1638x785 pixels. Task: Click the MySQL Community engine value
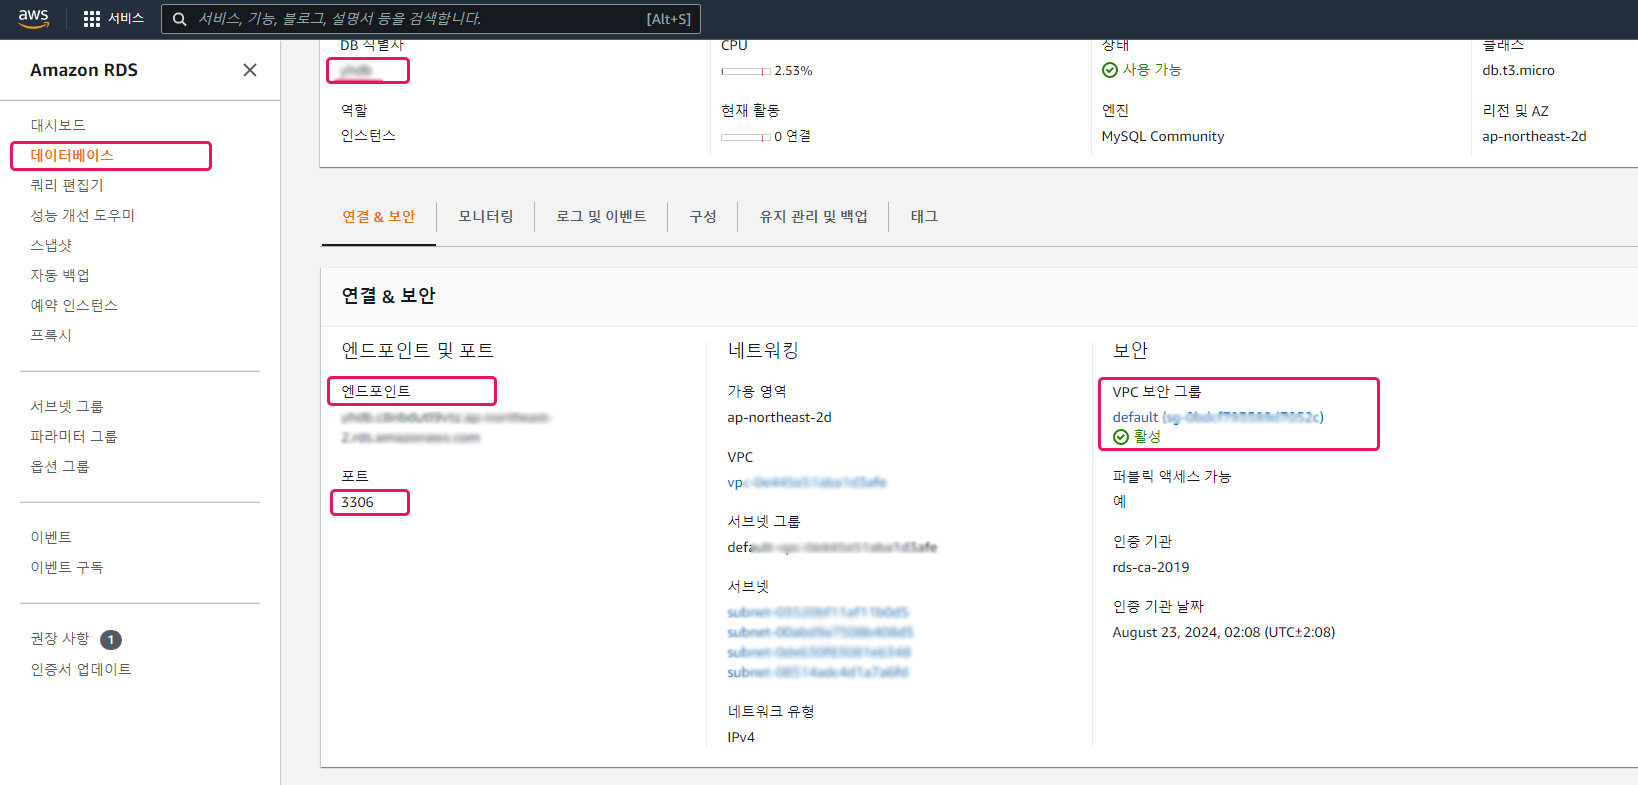[1163, 136]
